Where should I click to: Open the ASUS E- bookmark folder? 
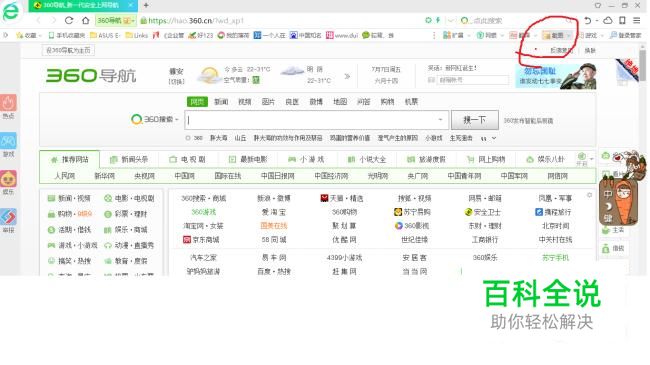(105, 35)
